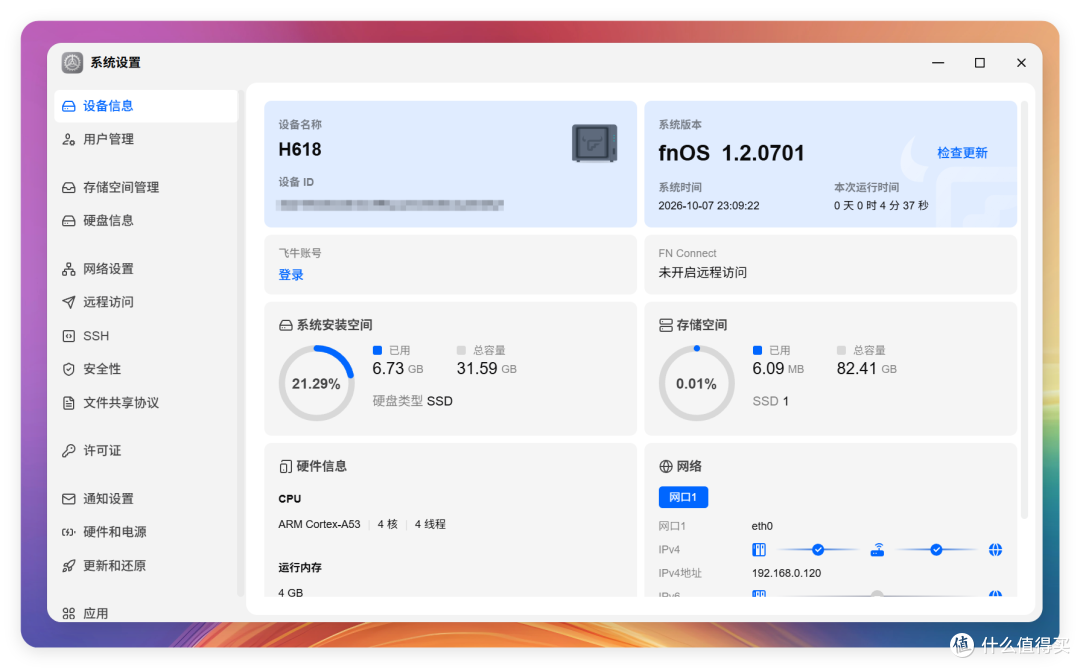The width and height of the screenshot is (1080, 668).
Task: Click 检查更新 link
Action: click(962, 153)
